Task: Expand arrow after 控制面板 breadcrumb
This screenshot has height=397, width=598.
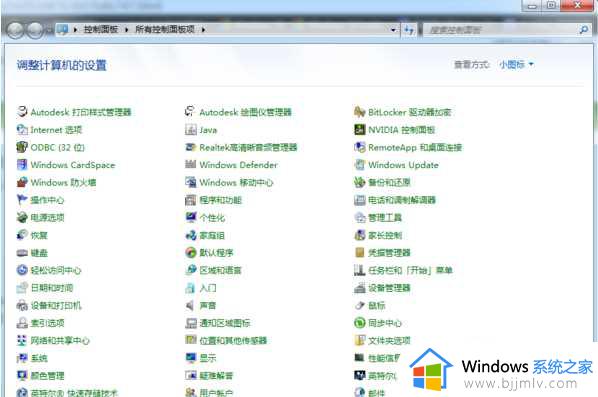Action: [127, 29]
